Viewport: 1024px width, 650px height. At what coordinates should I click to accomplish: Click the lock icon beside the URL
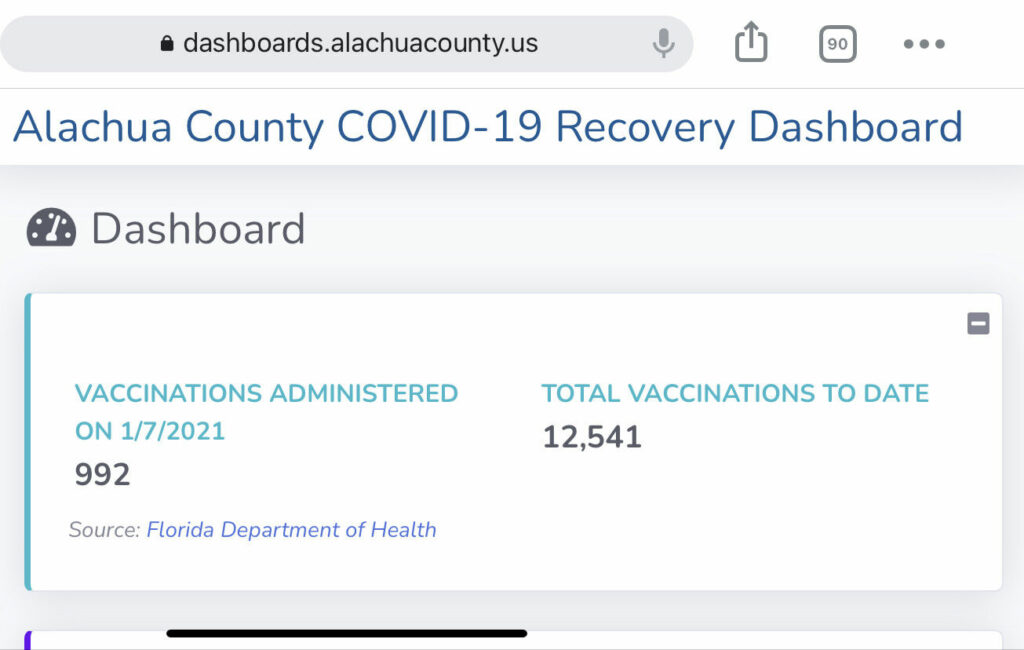pyautogui.click(x=167, y=44)
